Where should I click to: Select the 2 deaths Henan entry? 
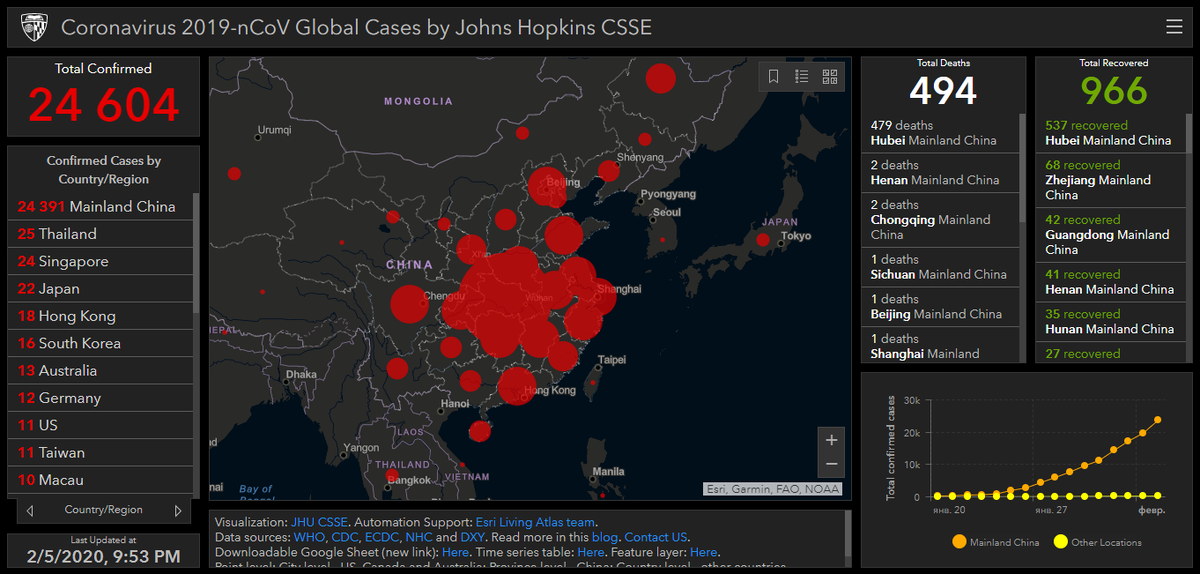coord(940,172)
